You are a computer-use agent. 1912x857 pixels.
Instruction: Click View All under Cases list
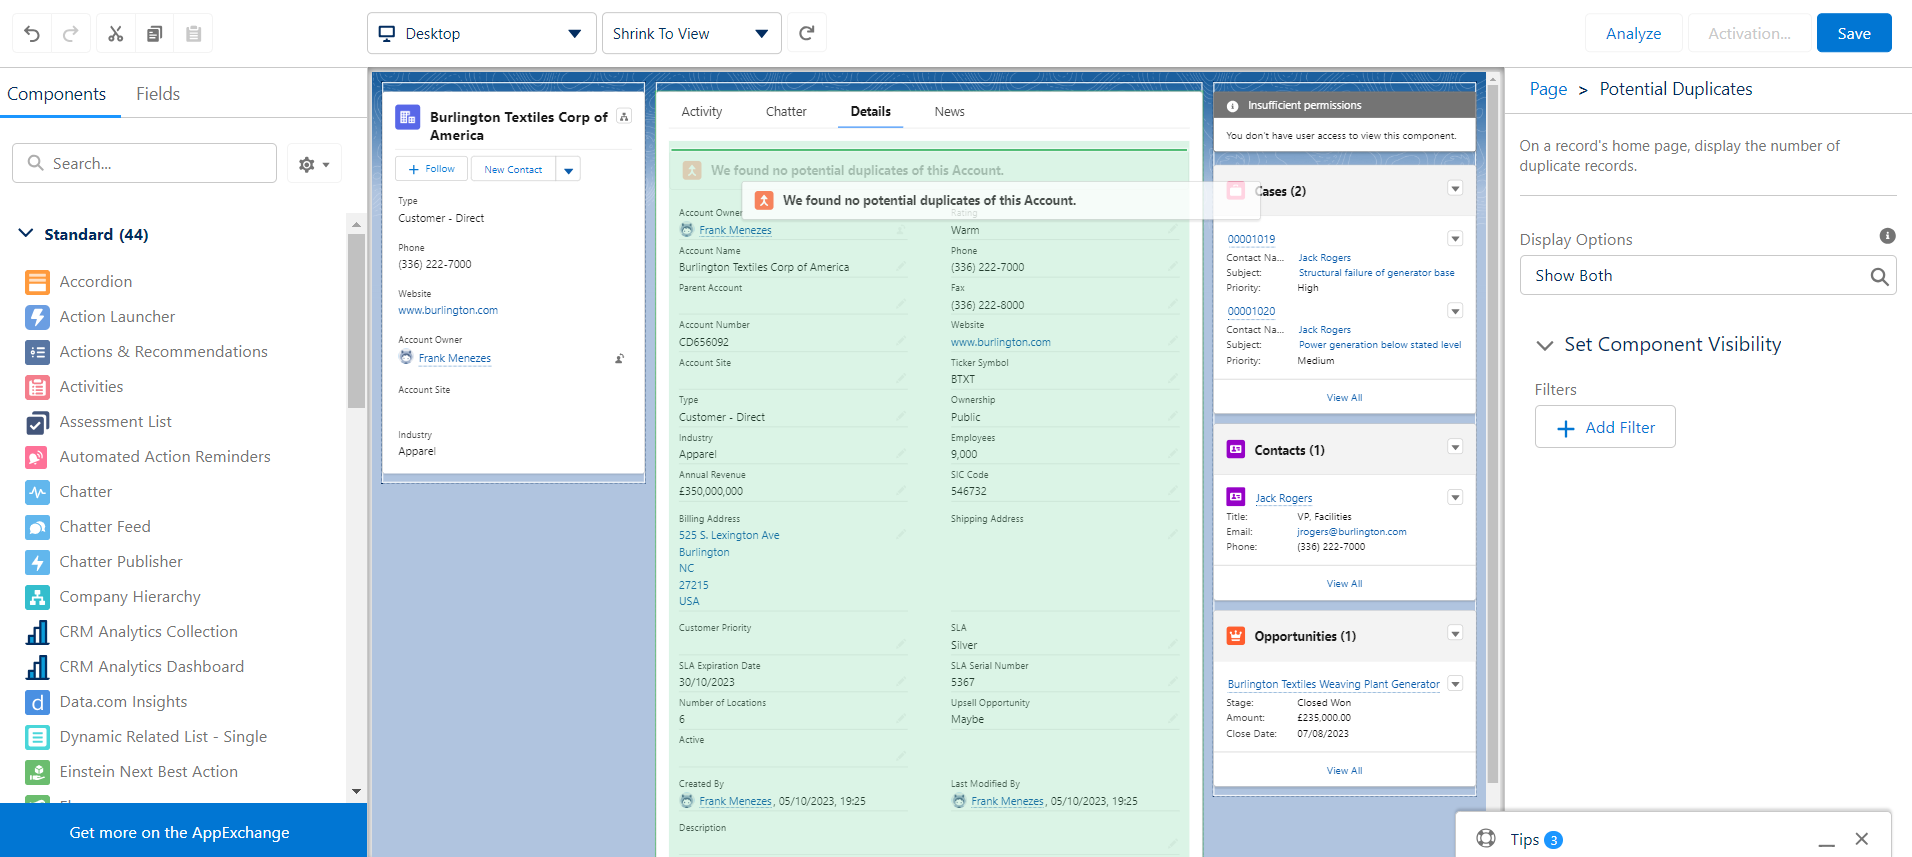pyautogui.click(x=1344, y=397)
